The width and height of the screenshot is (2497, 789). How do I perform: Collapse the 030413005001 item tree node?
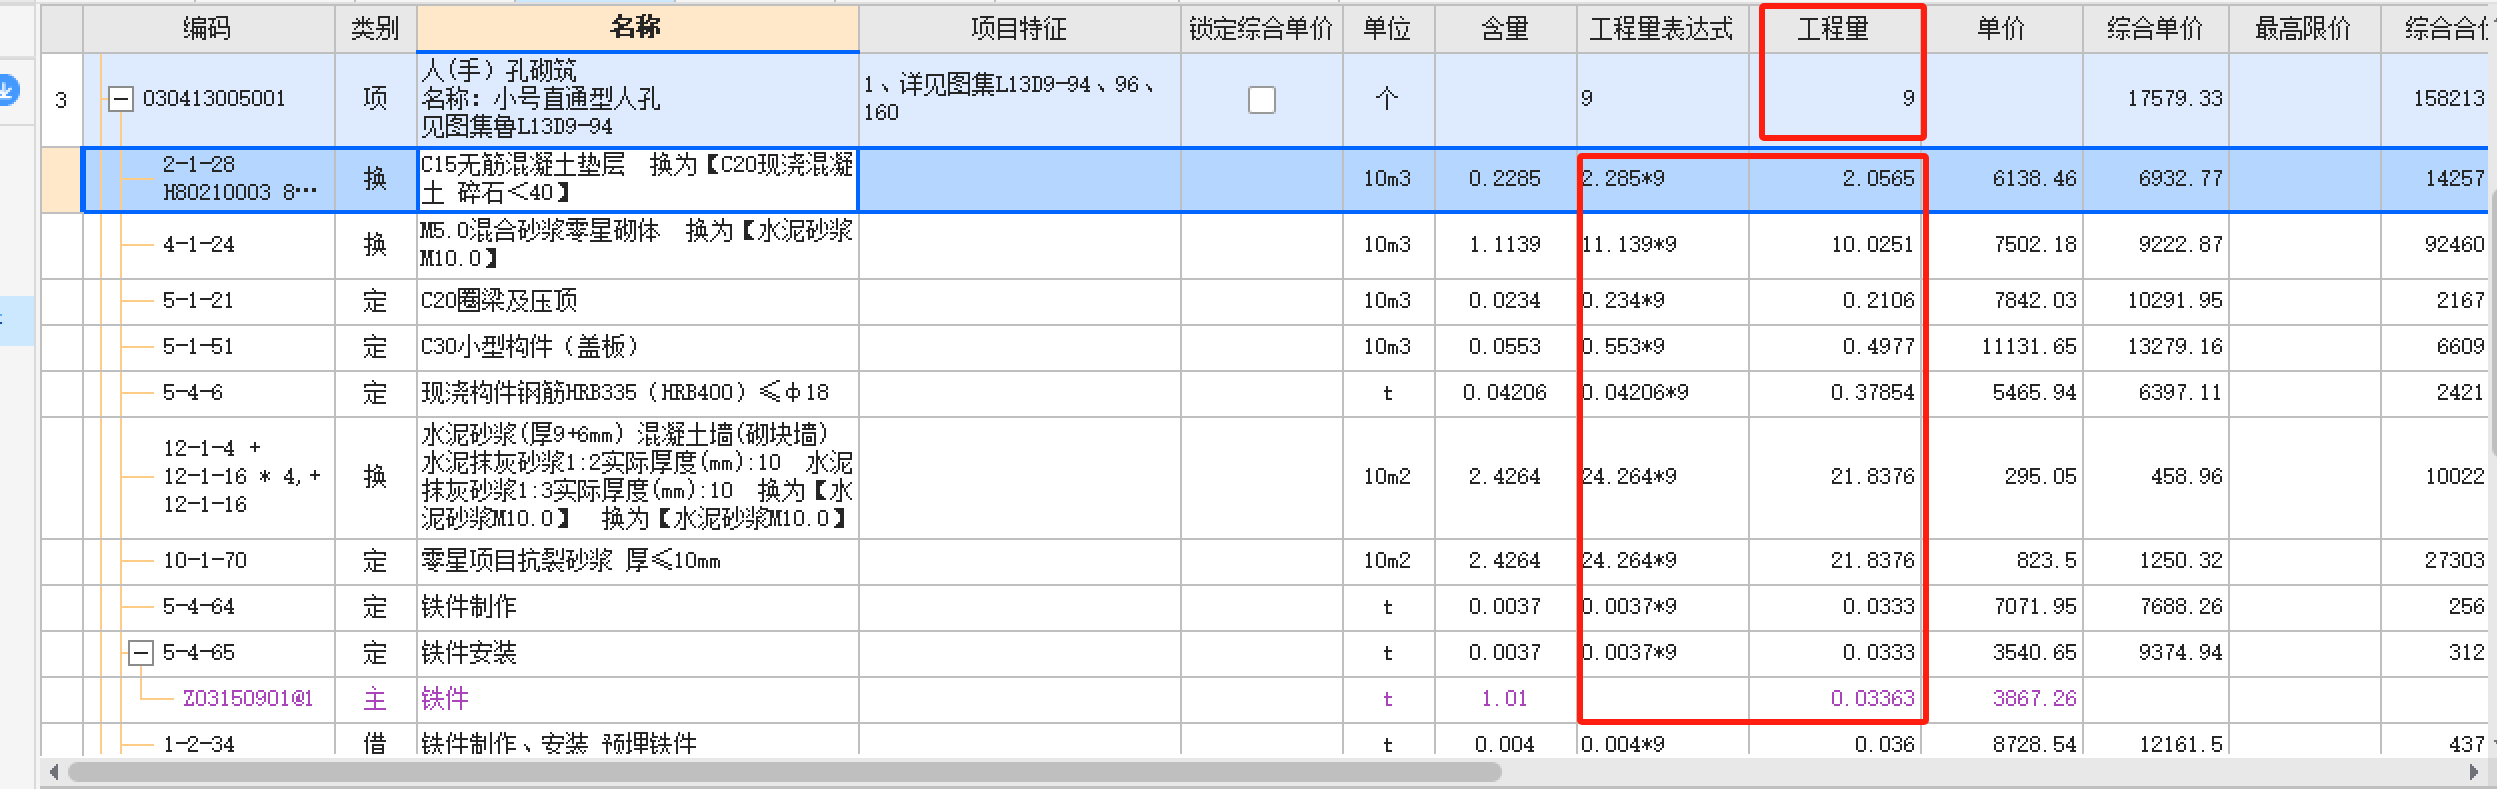coord(120,99)
